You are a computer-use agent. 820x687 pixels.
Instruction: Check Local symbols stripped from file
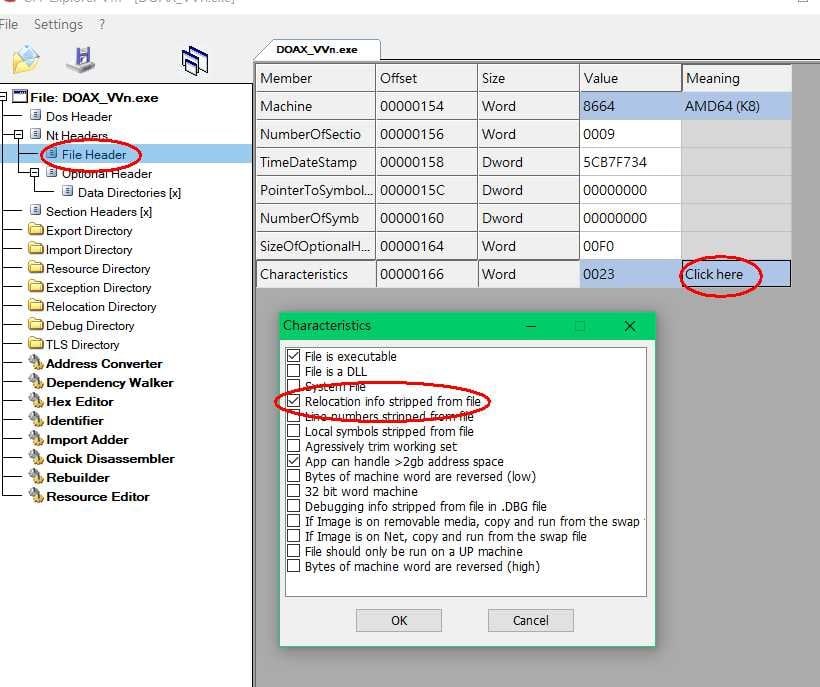293,431
